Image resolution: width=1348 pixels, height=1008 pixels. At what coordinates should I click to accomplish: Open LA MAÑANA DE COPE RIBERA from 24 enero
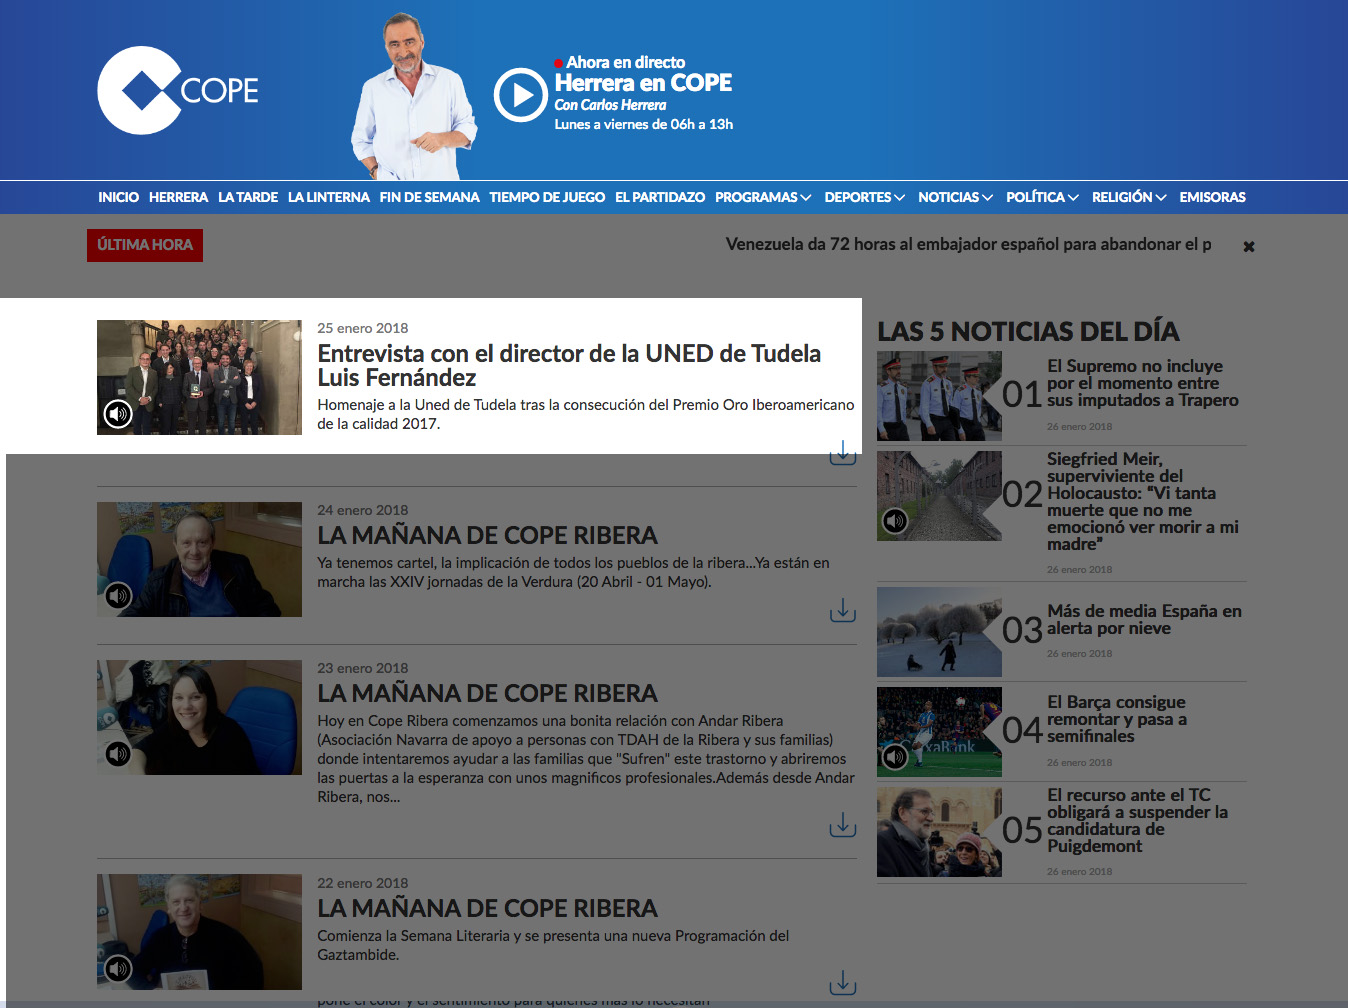tap(487, 535)
